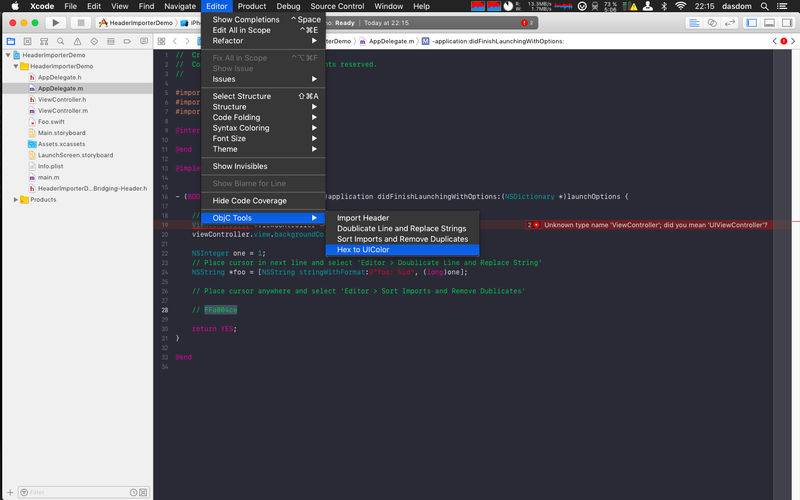Expand the Products folder
The image size is (800, 500).
point(16,199)
